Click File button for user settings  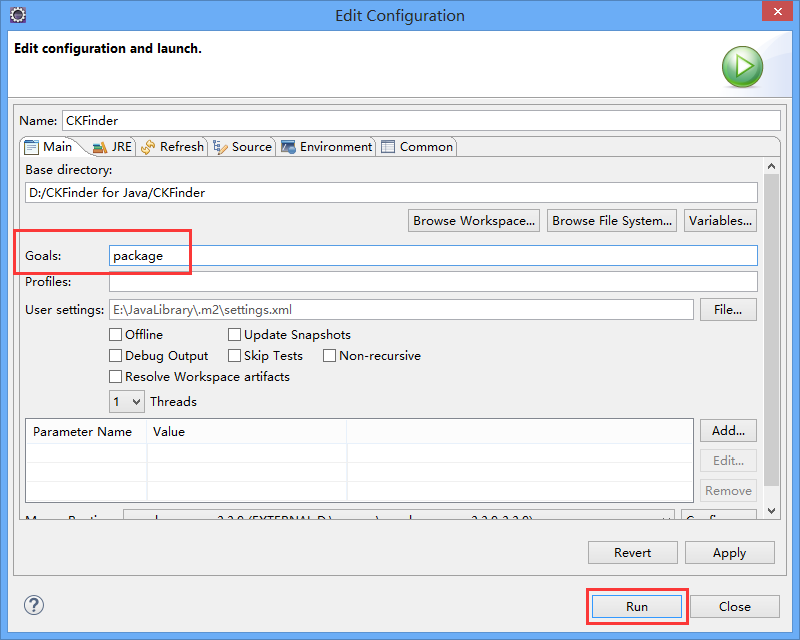point(728,310)
